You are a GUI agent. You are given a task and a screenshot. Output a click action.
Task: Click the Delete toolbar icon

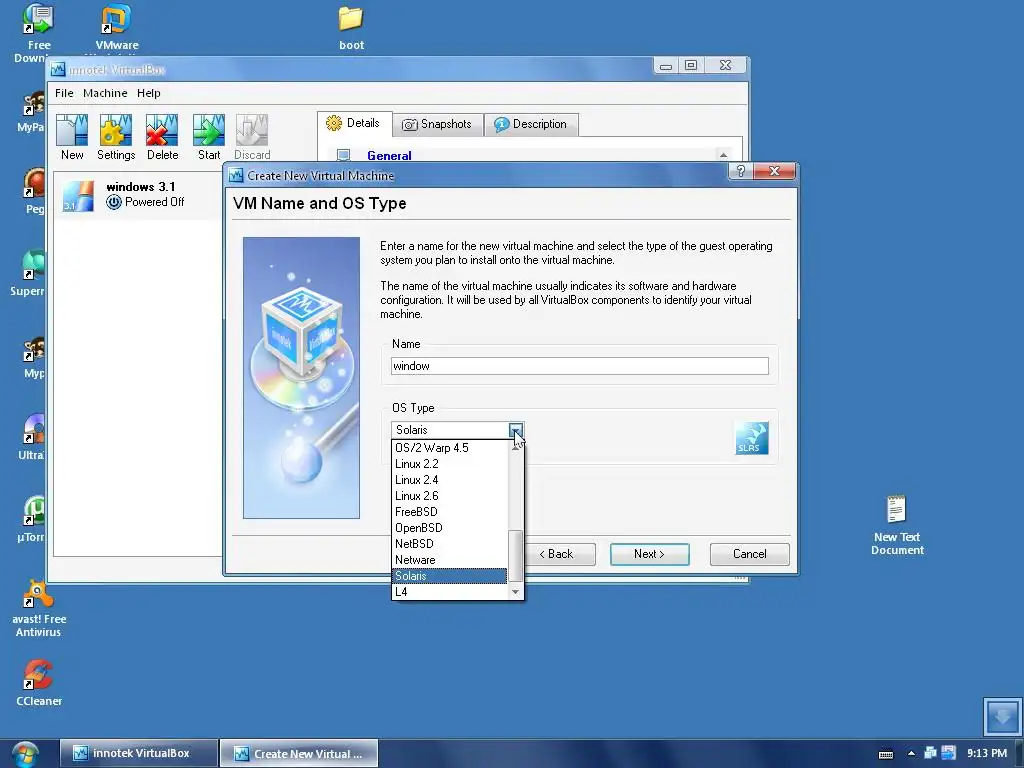pos(162,137)
